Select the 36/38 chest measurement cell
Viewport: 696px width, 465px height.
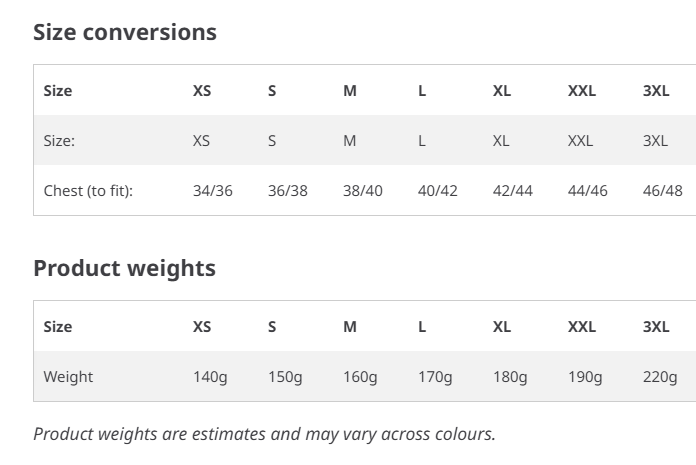click(x=287, y=190)
